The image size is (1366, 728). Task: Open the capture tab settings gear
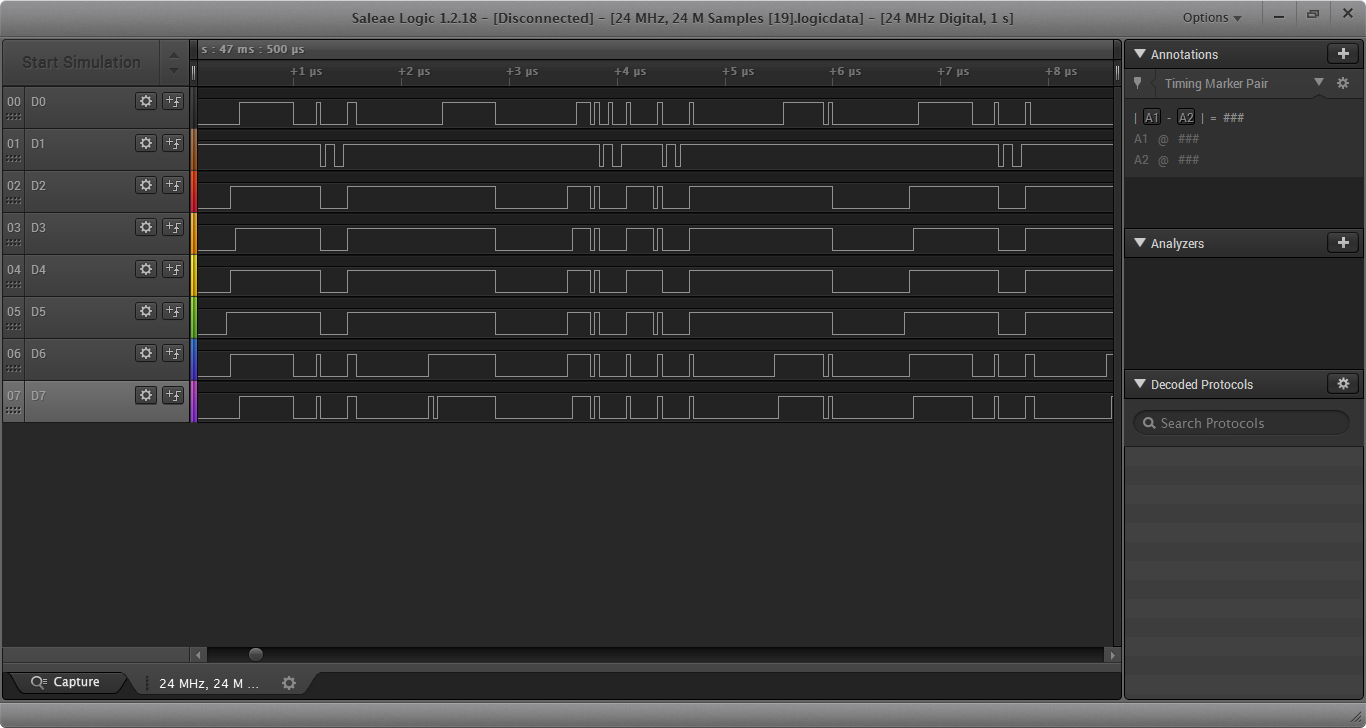(289, 683)
